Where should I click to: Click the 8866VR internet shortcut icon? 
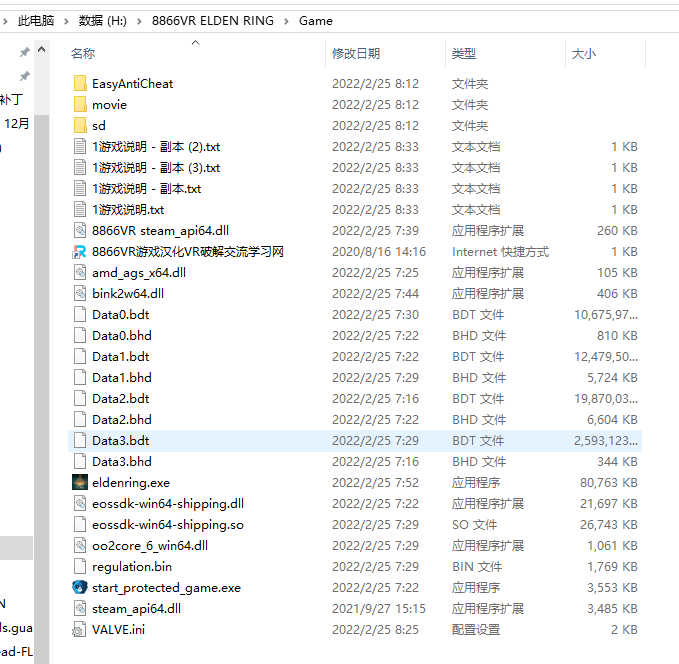pyautogui.click(x=80, y=251)
